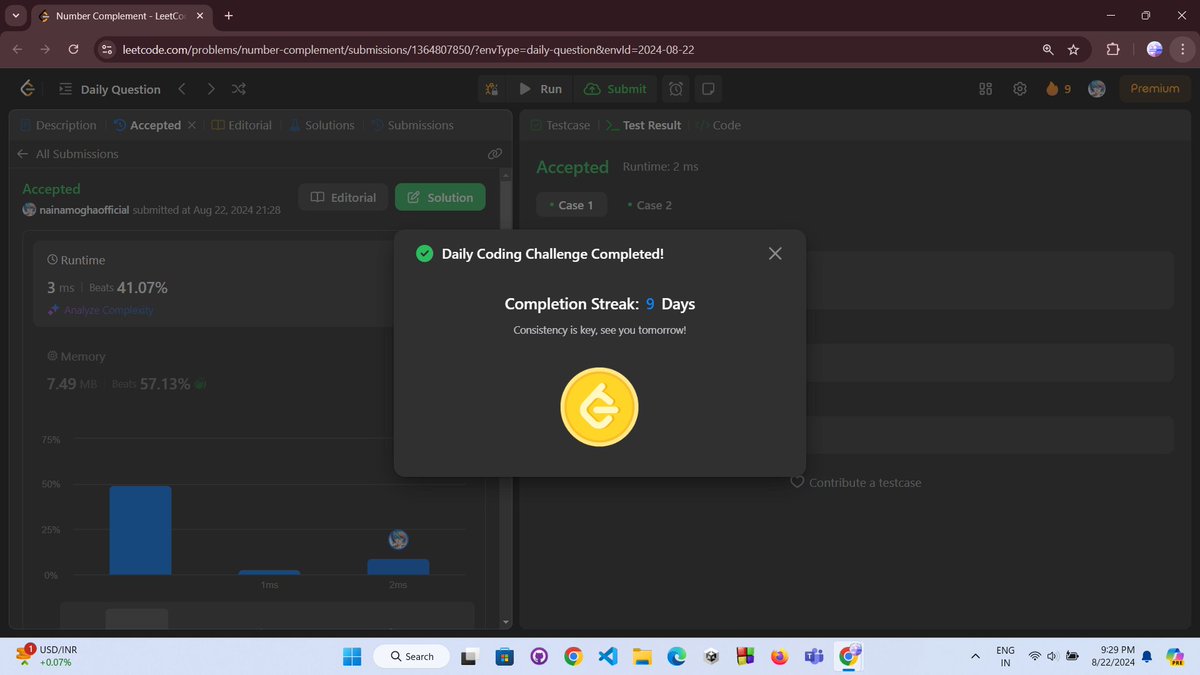The image size is (1200, 675).
Task: Open the Editorial button under Accepted
Action: coord(343,197)
